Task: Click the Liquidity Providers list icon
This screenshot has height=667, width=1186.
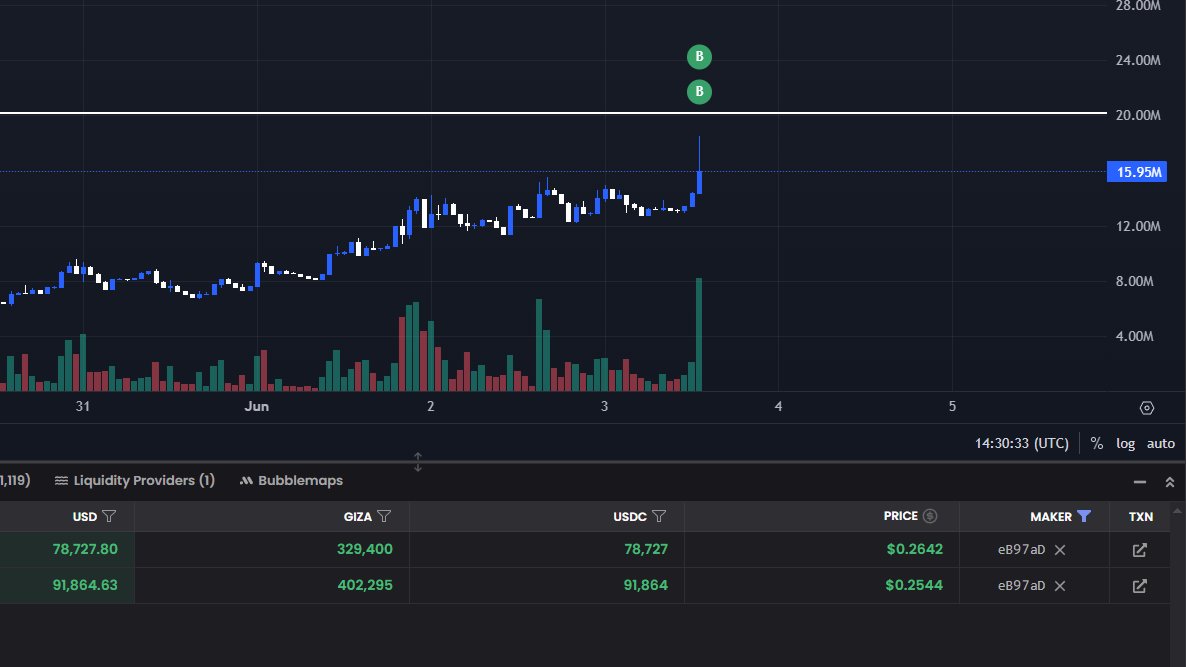Action: coord(61,480)
